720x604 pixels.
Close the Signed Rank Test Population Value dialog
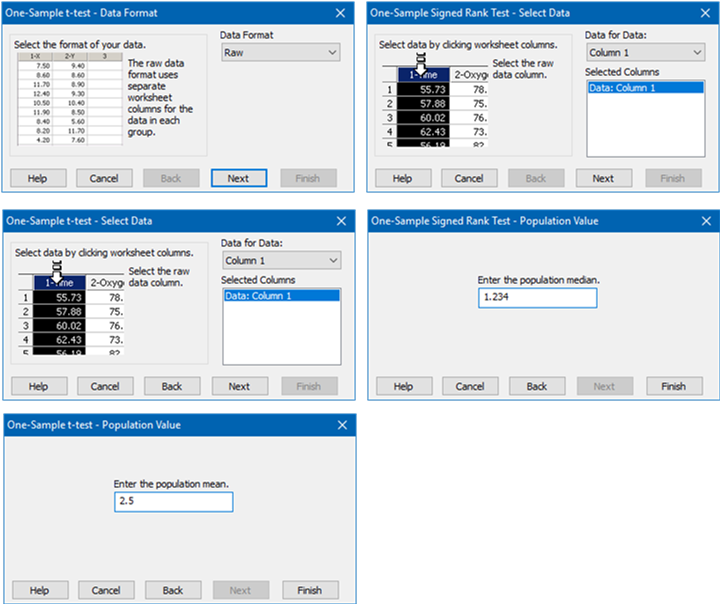coord(704,221)
